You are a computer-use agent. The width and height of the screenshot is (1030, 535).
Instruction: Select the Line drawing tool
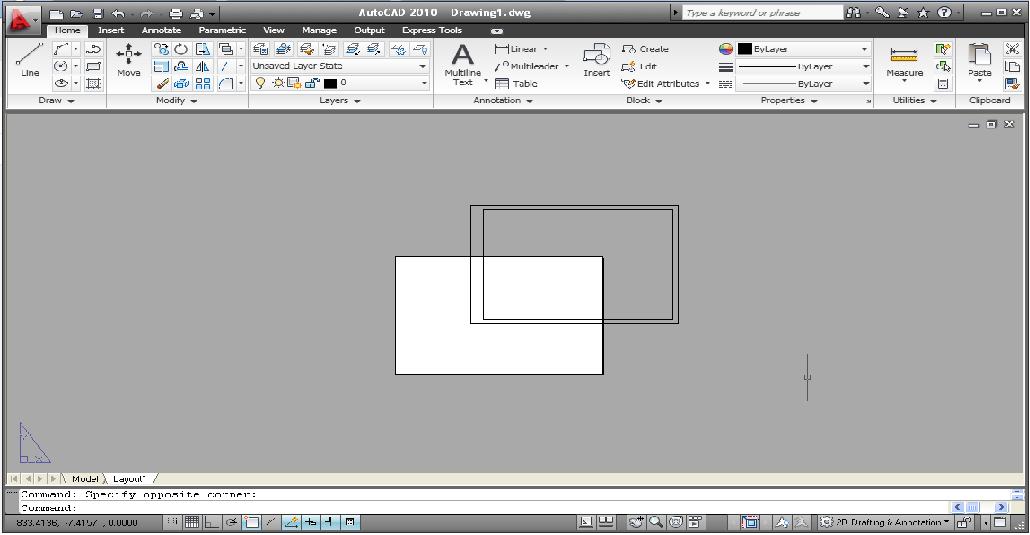[30, 60]
